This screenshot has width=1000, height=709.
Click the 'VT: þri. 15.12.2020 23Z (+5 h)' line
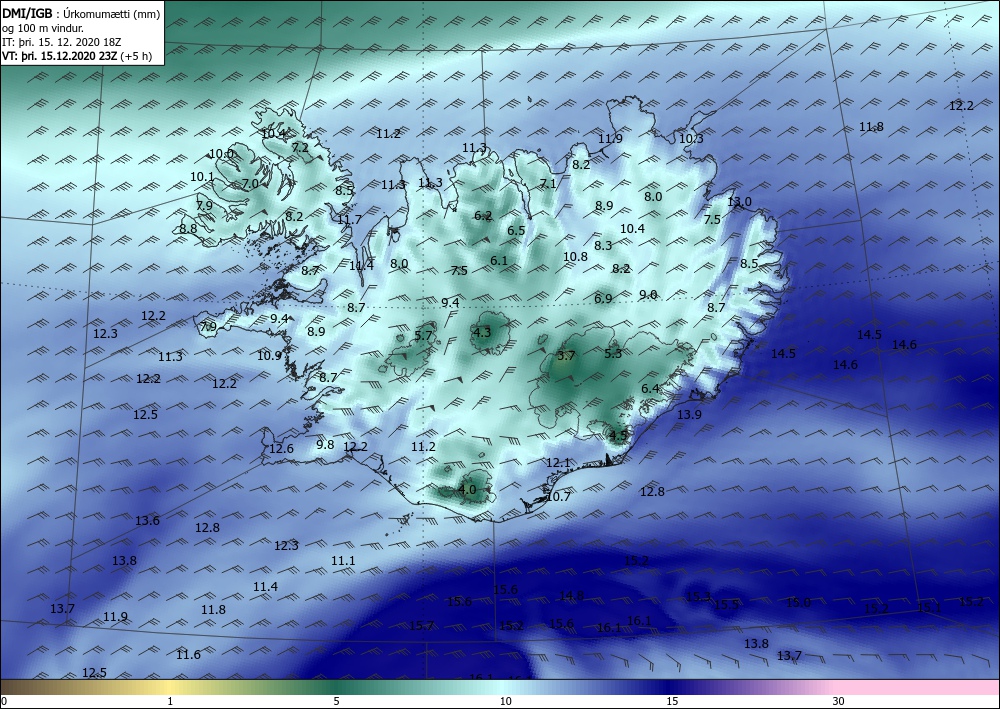[x=77, y=56]
